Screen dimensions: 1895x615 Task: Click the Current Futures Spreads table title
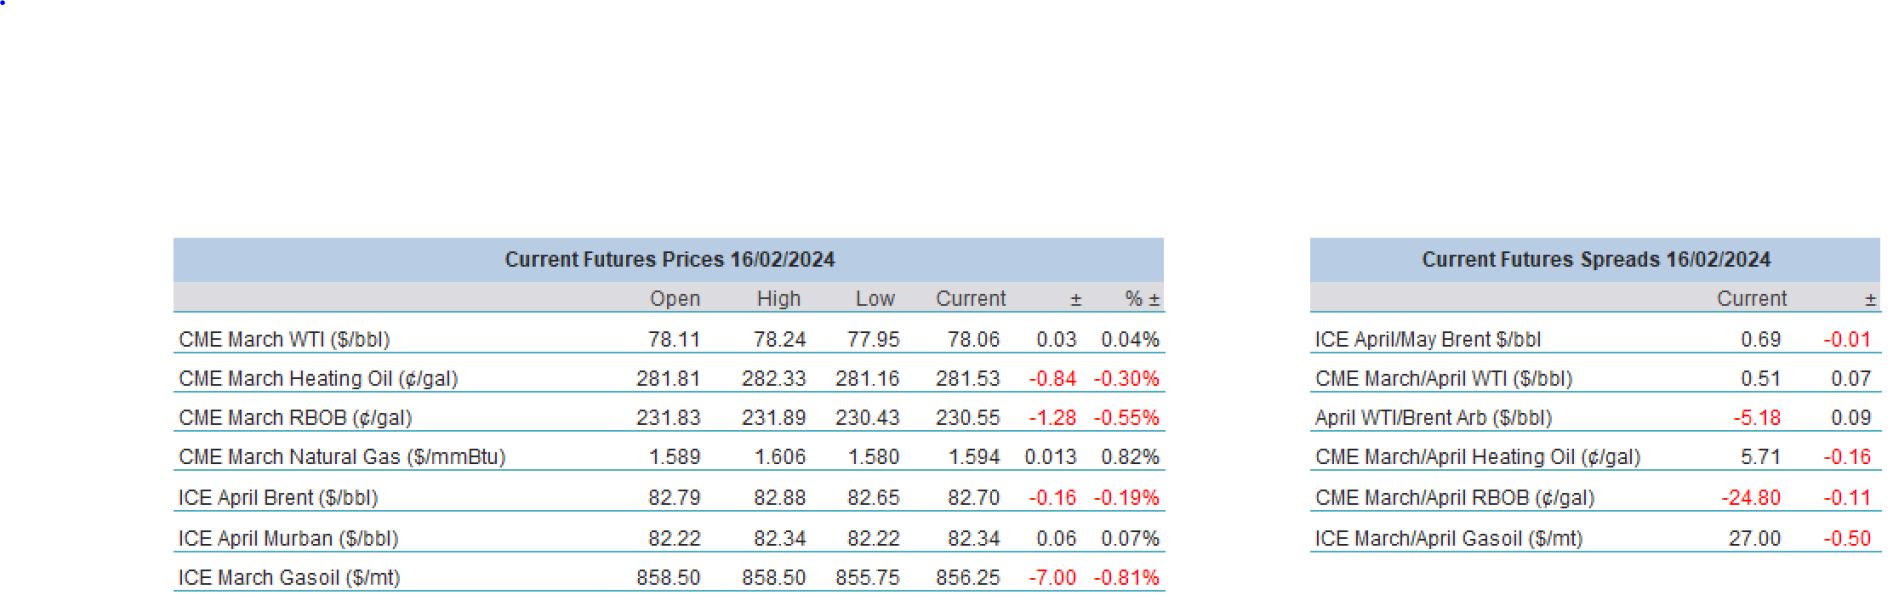click(1595, 260)
